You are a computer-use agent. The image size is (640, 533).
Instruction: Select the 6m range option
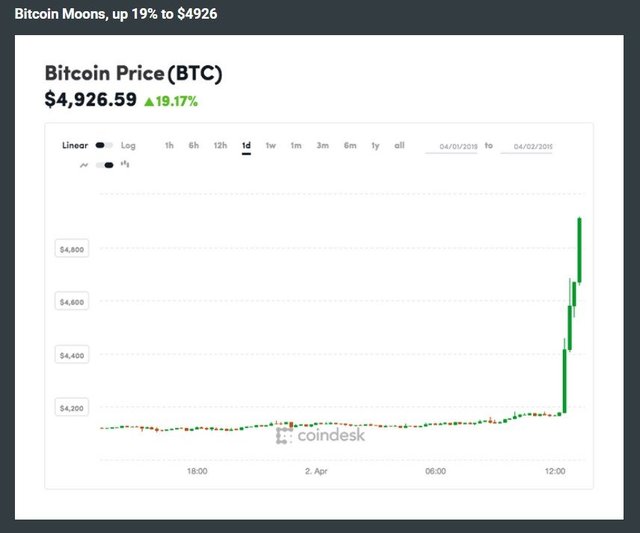tap(350, 146)
